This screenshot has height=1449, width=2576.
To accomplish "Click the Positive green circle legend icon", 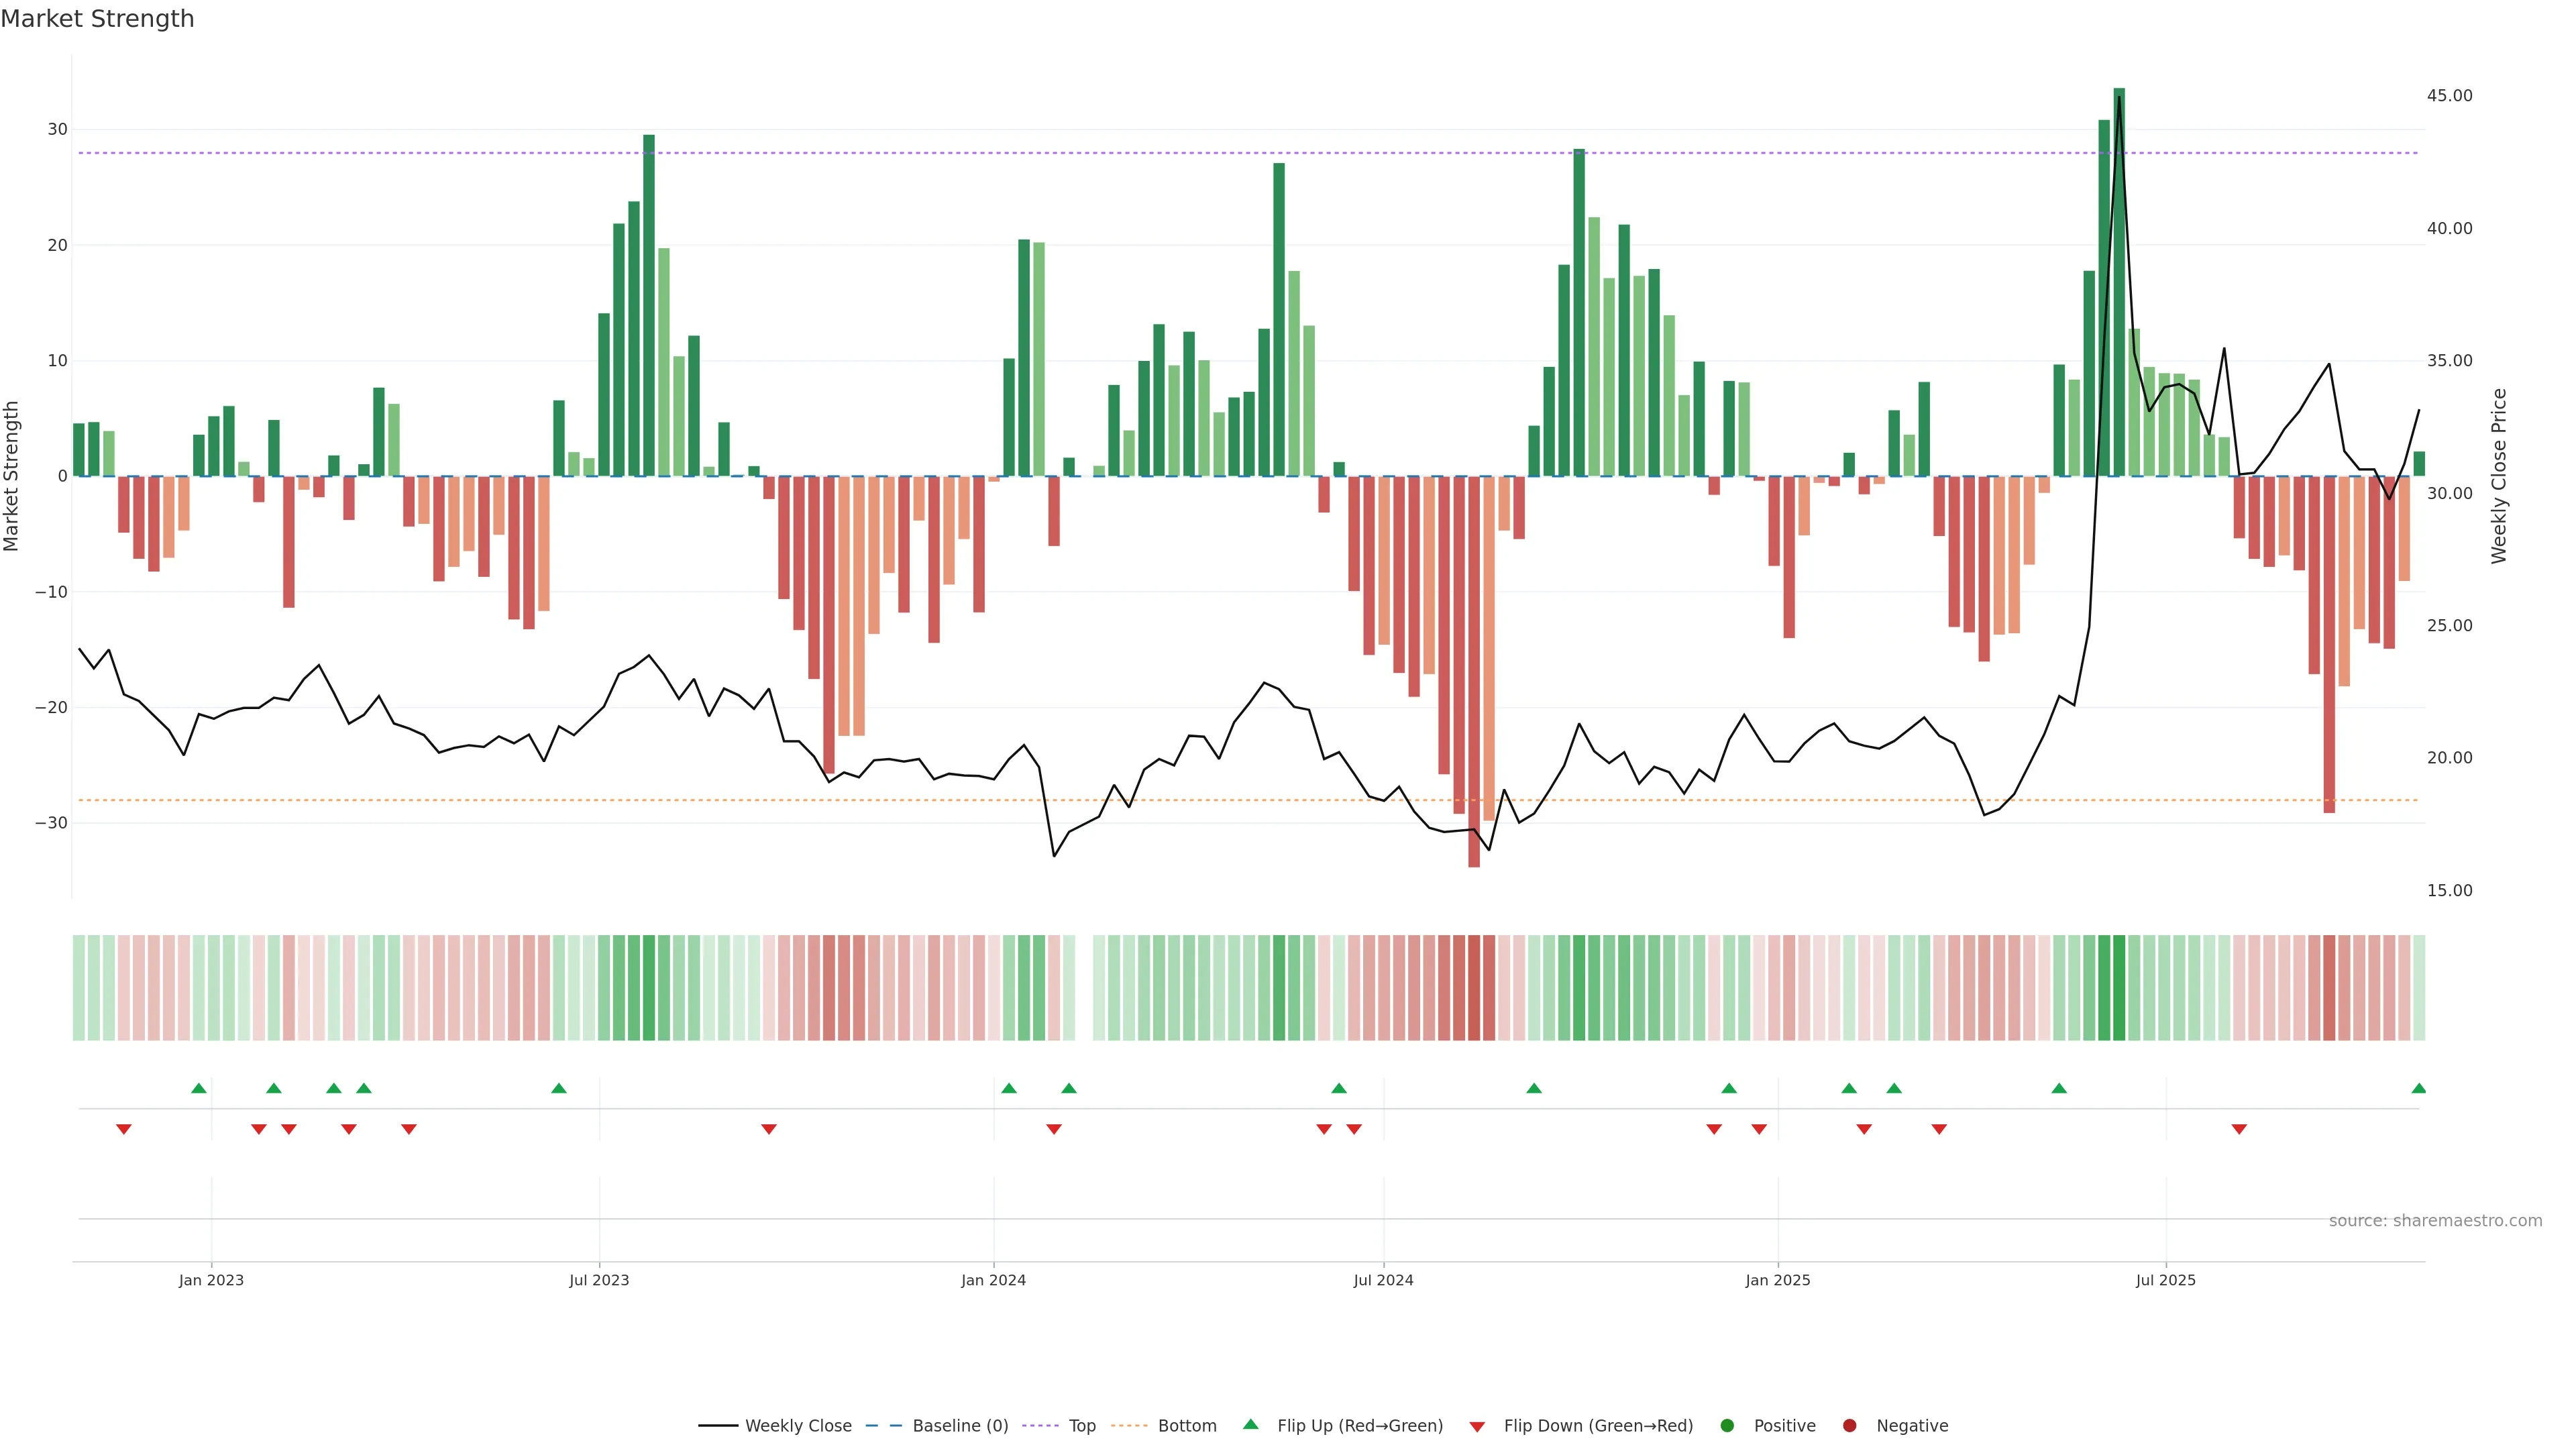I will tap(1727, 1425).
